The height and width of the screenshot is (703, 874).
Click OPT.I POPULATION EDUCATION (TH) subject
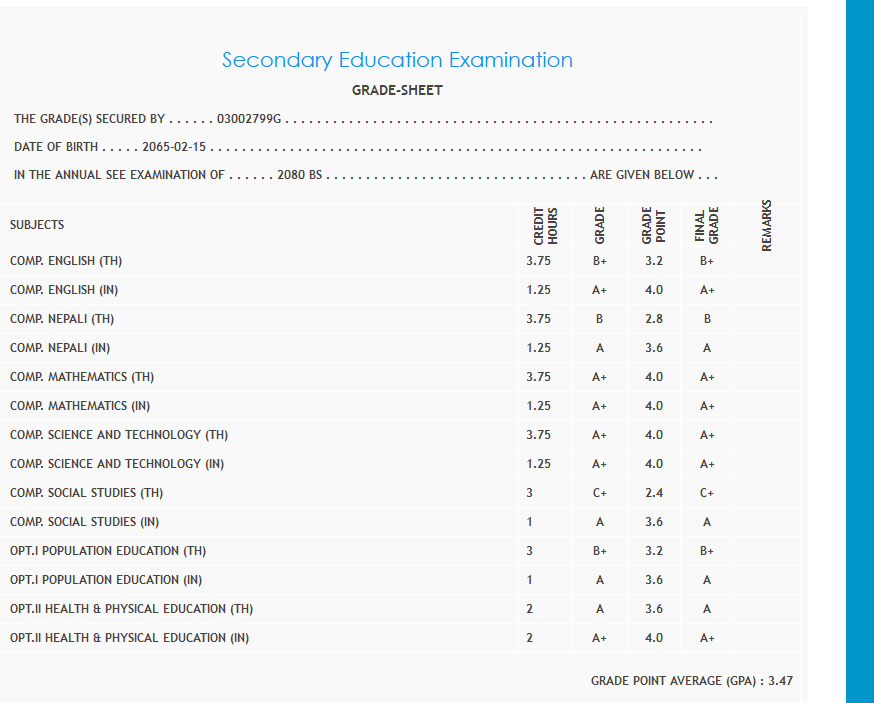click(108, 551)
